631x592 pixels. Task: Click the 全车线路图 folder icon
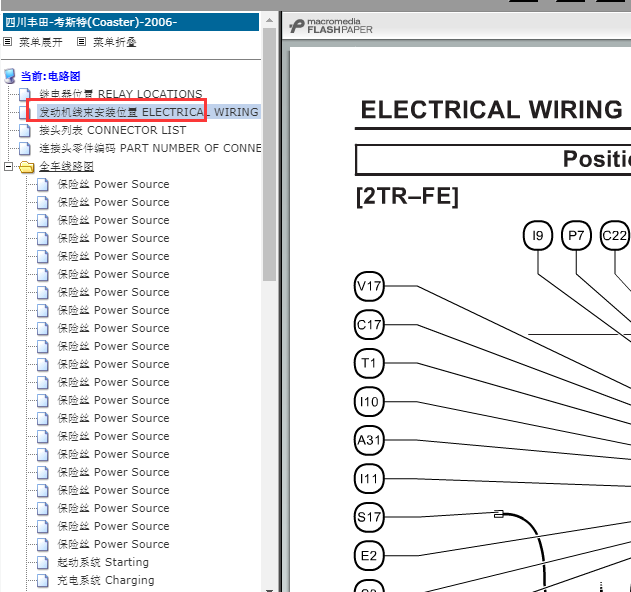[27, 167]
